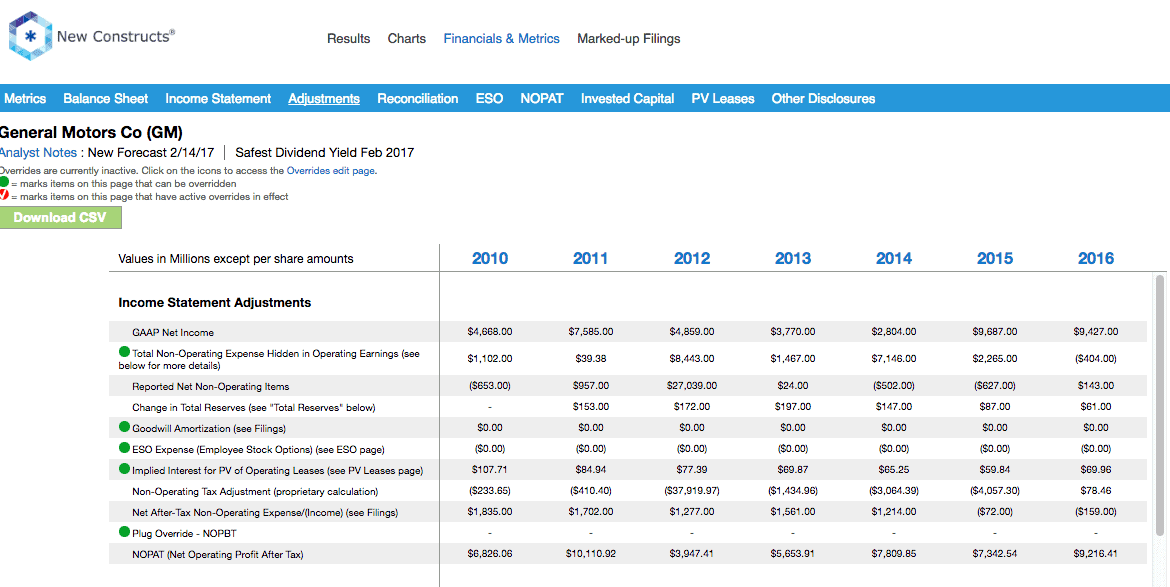1170x587 pixels.
Task: Select the Net After-Tax Non-Operating Expense row label
Action: tap(265, 512)
